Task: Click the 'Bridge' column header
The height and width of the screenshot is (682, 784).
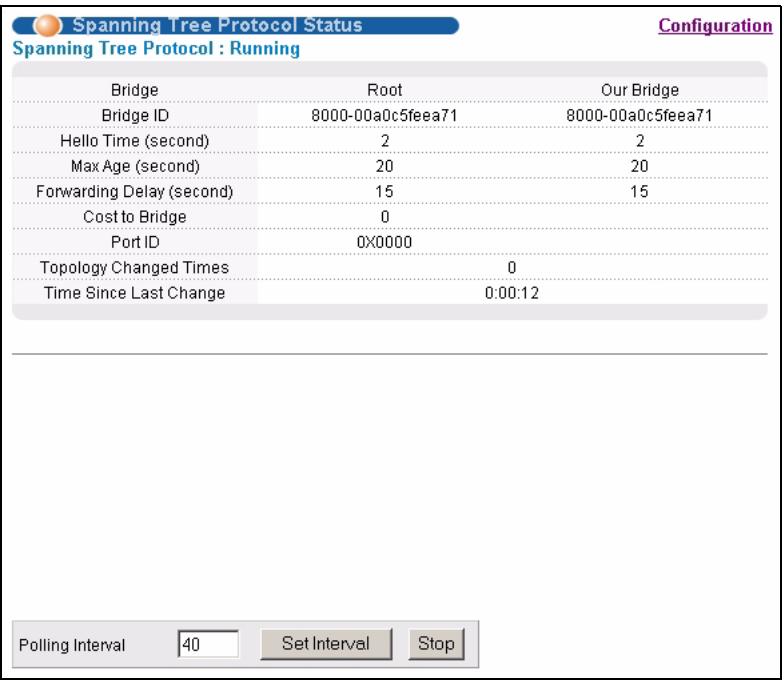Action: tap(134, 90)
